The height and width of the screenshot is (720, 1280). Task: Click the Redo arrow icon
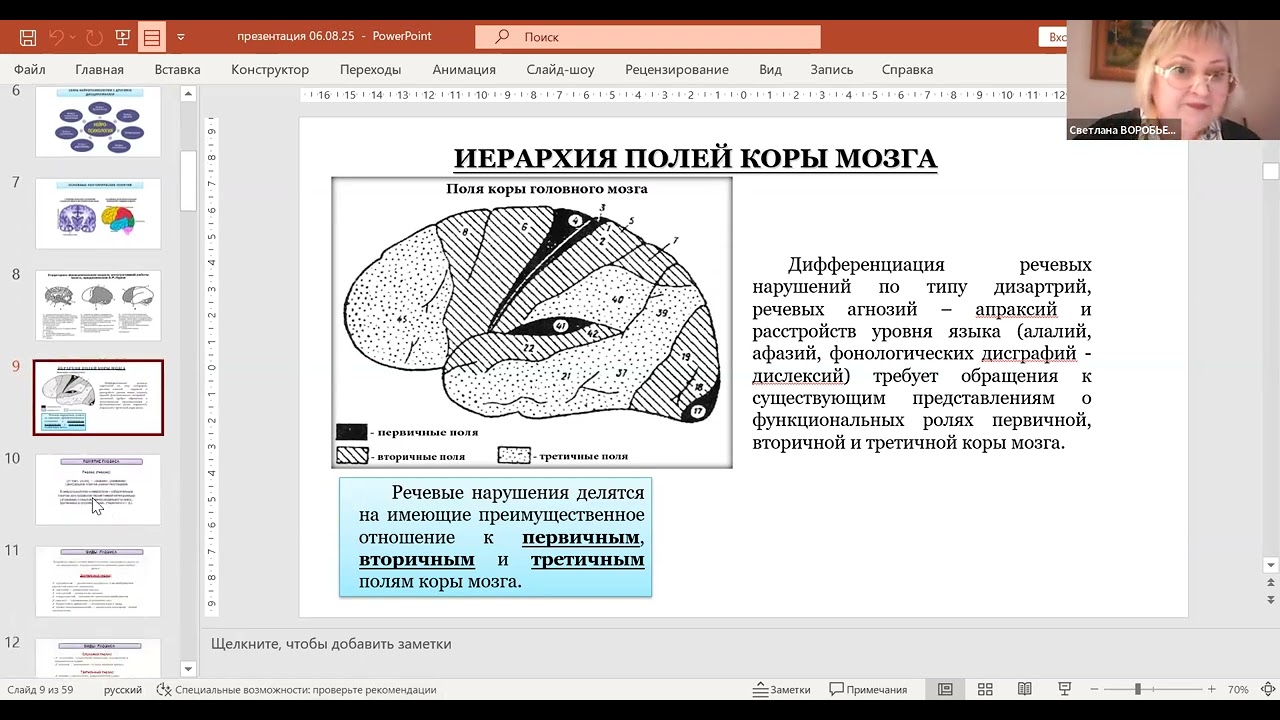click(x=94, y=37)
